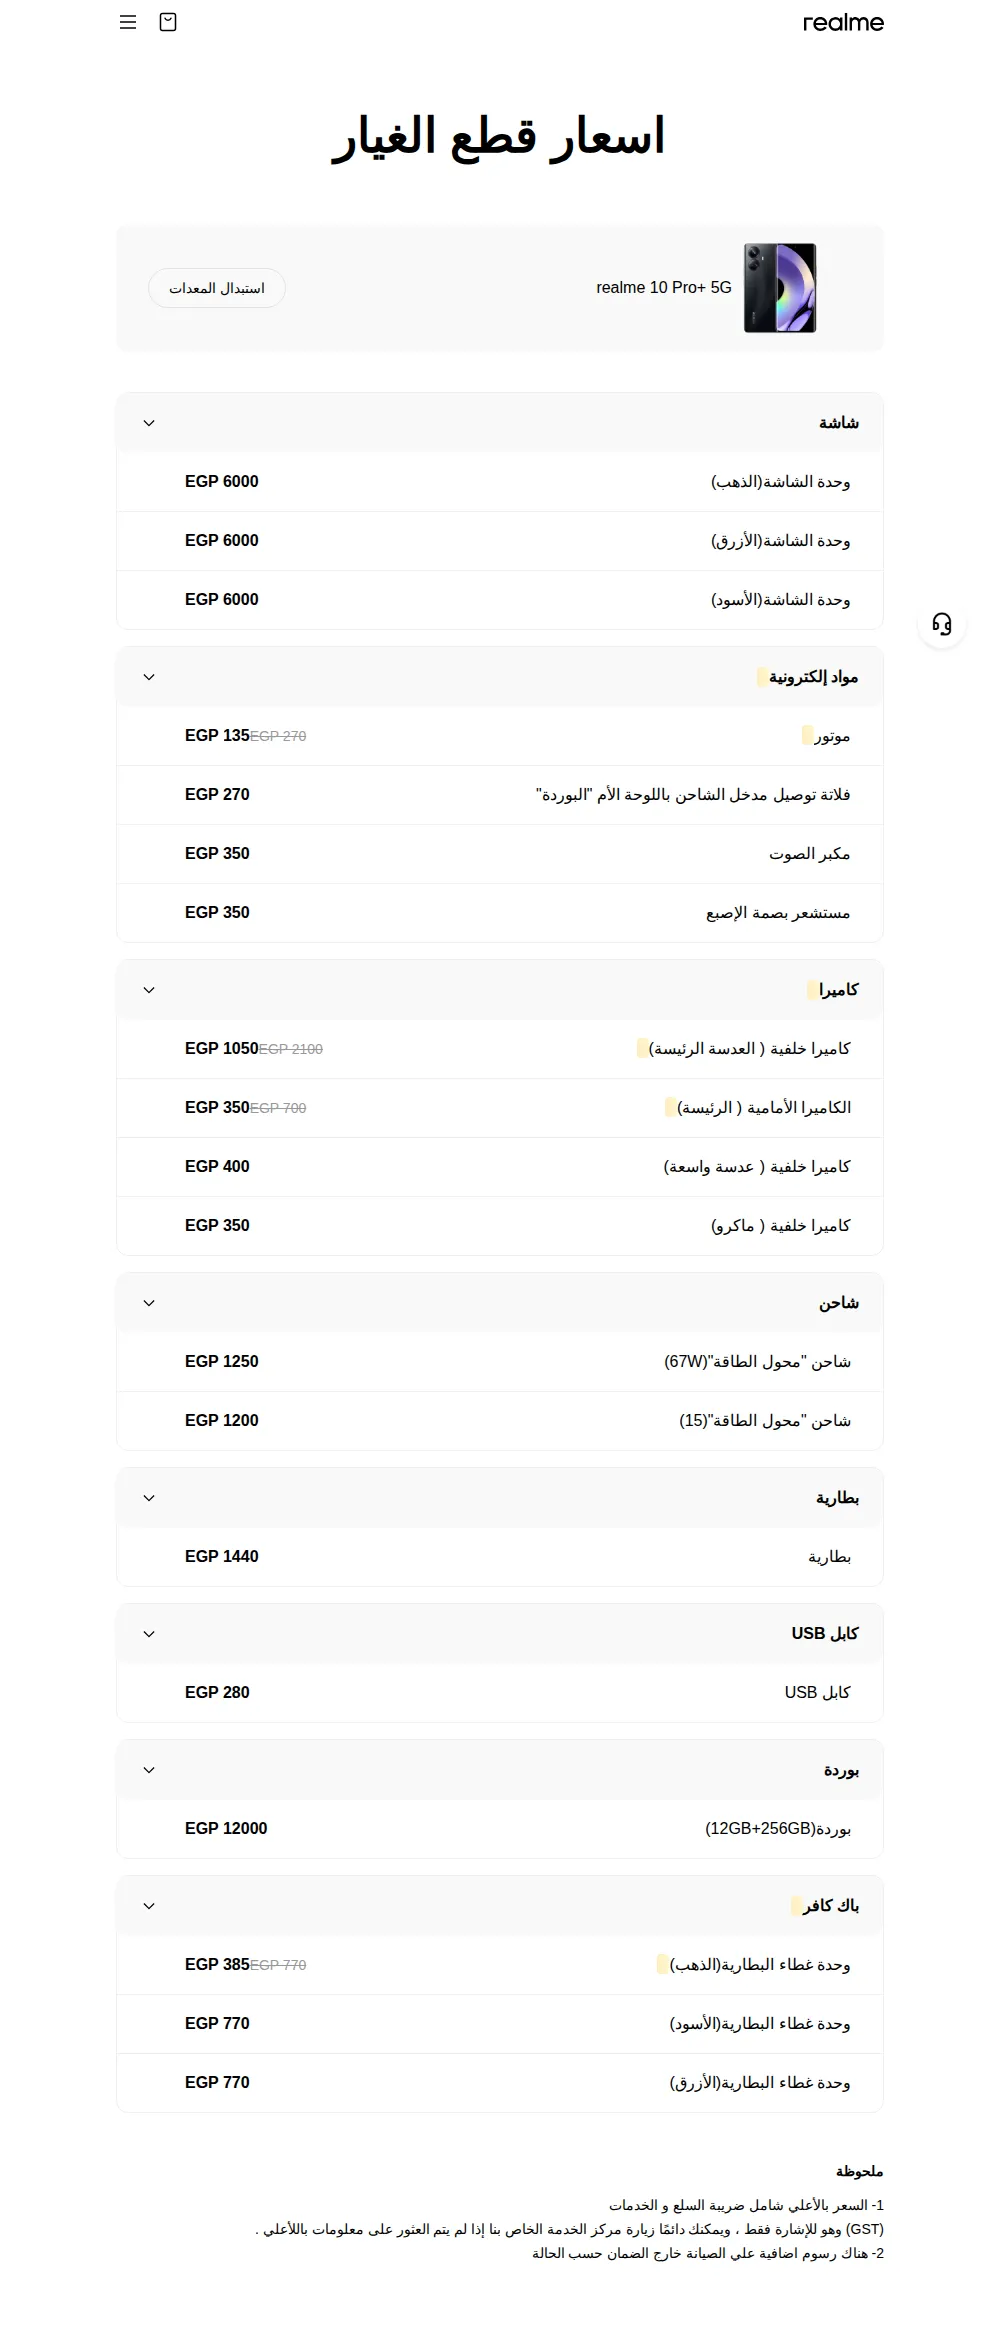Collapse the بطارية section chevron

point(149,1498)
